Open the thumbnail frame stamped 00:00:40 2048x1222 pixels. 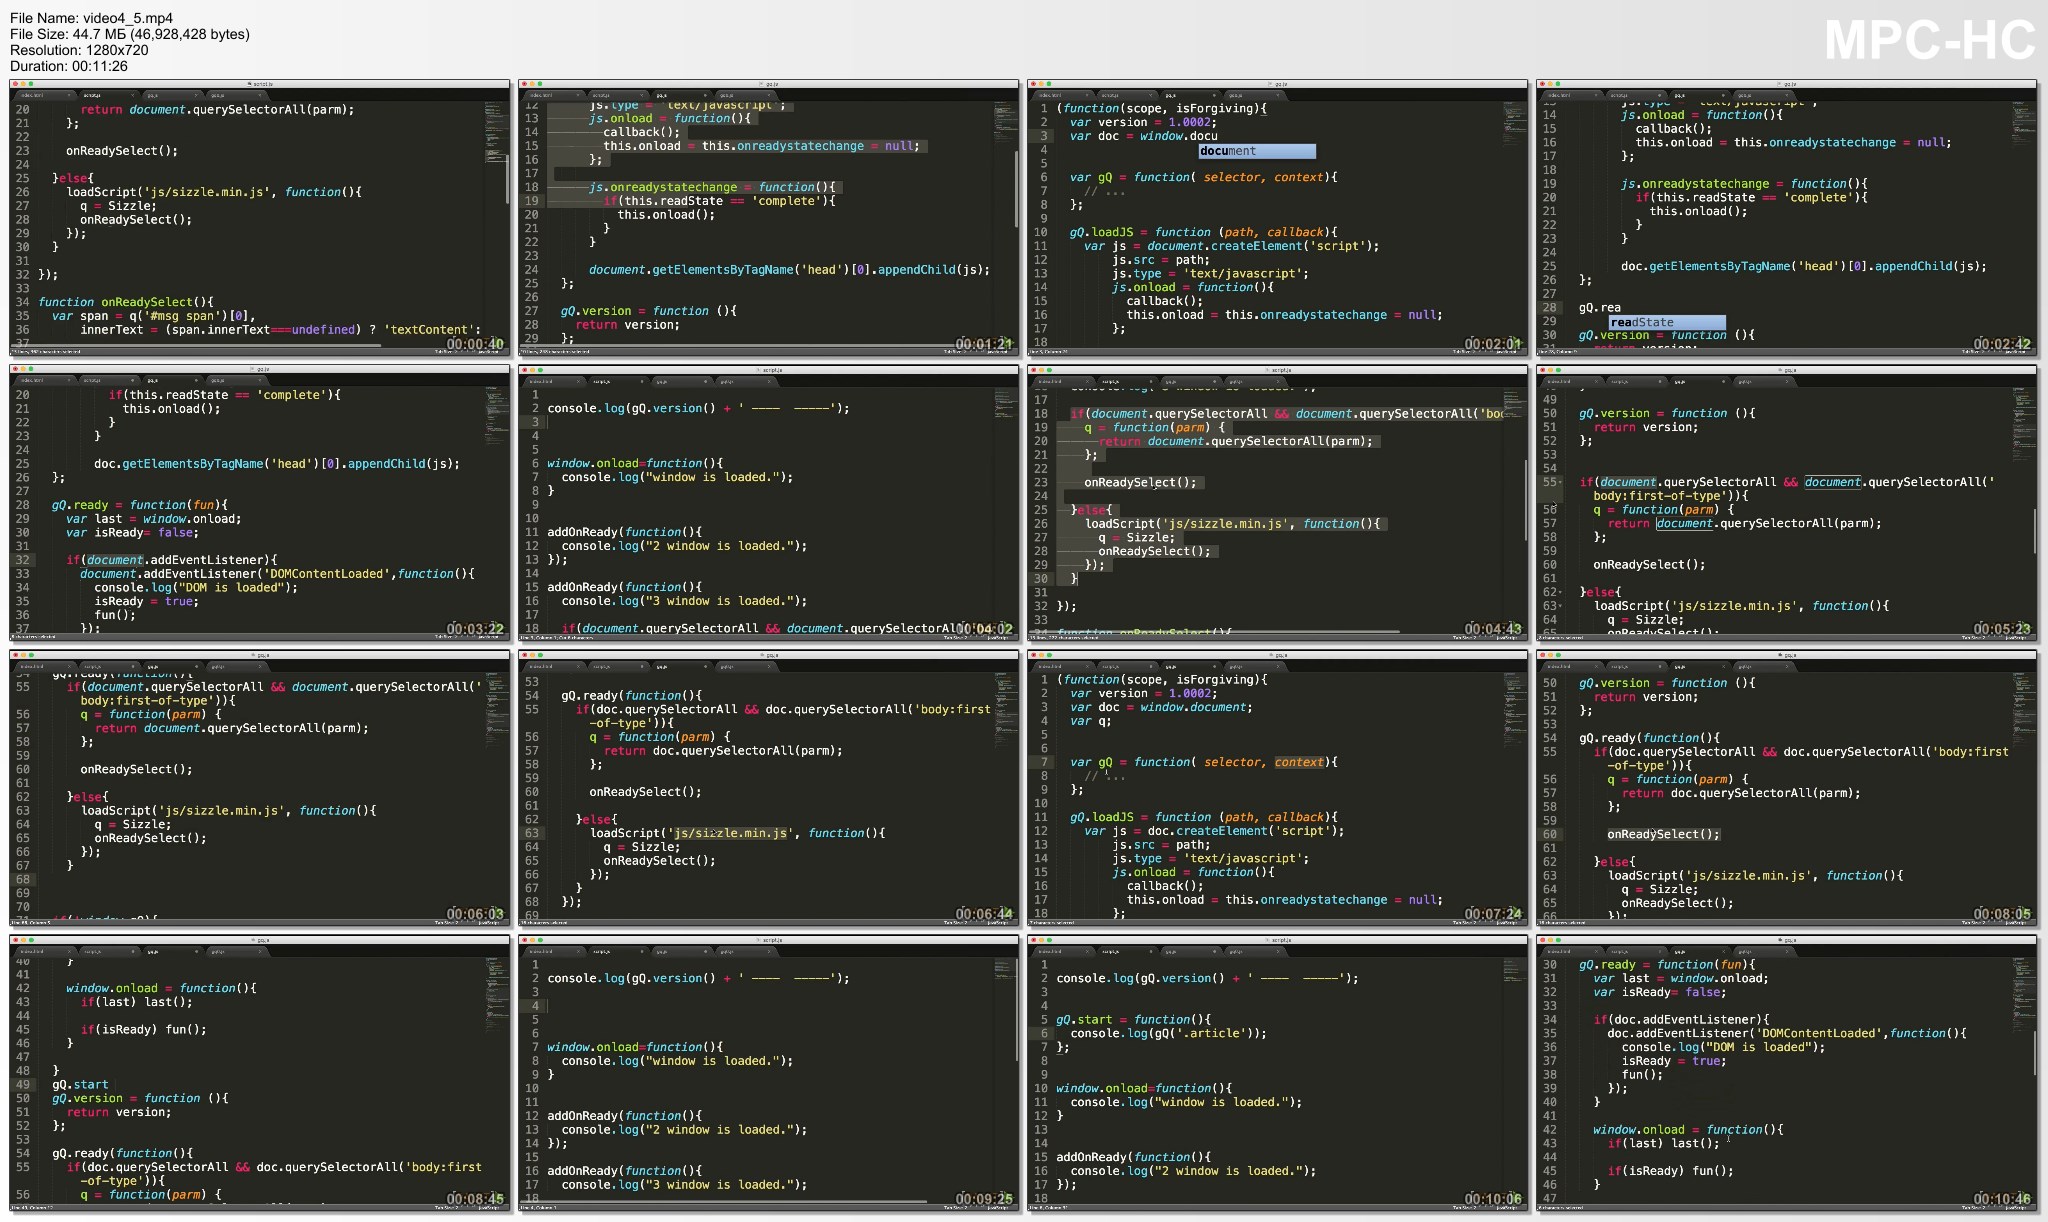click(x=260, y=218)
